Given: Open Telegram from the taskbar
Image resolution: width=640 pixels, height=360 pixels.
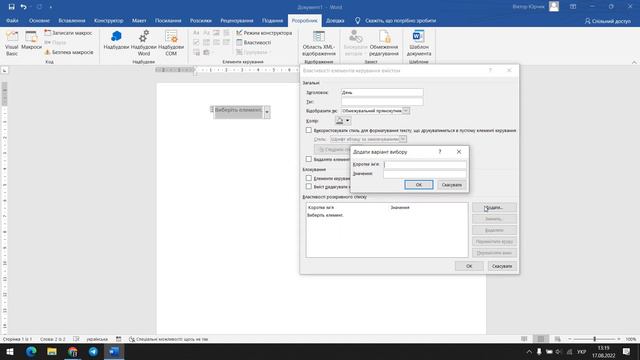Looking at the screenshot, I should coord(93,351).
